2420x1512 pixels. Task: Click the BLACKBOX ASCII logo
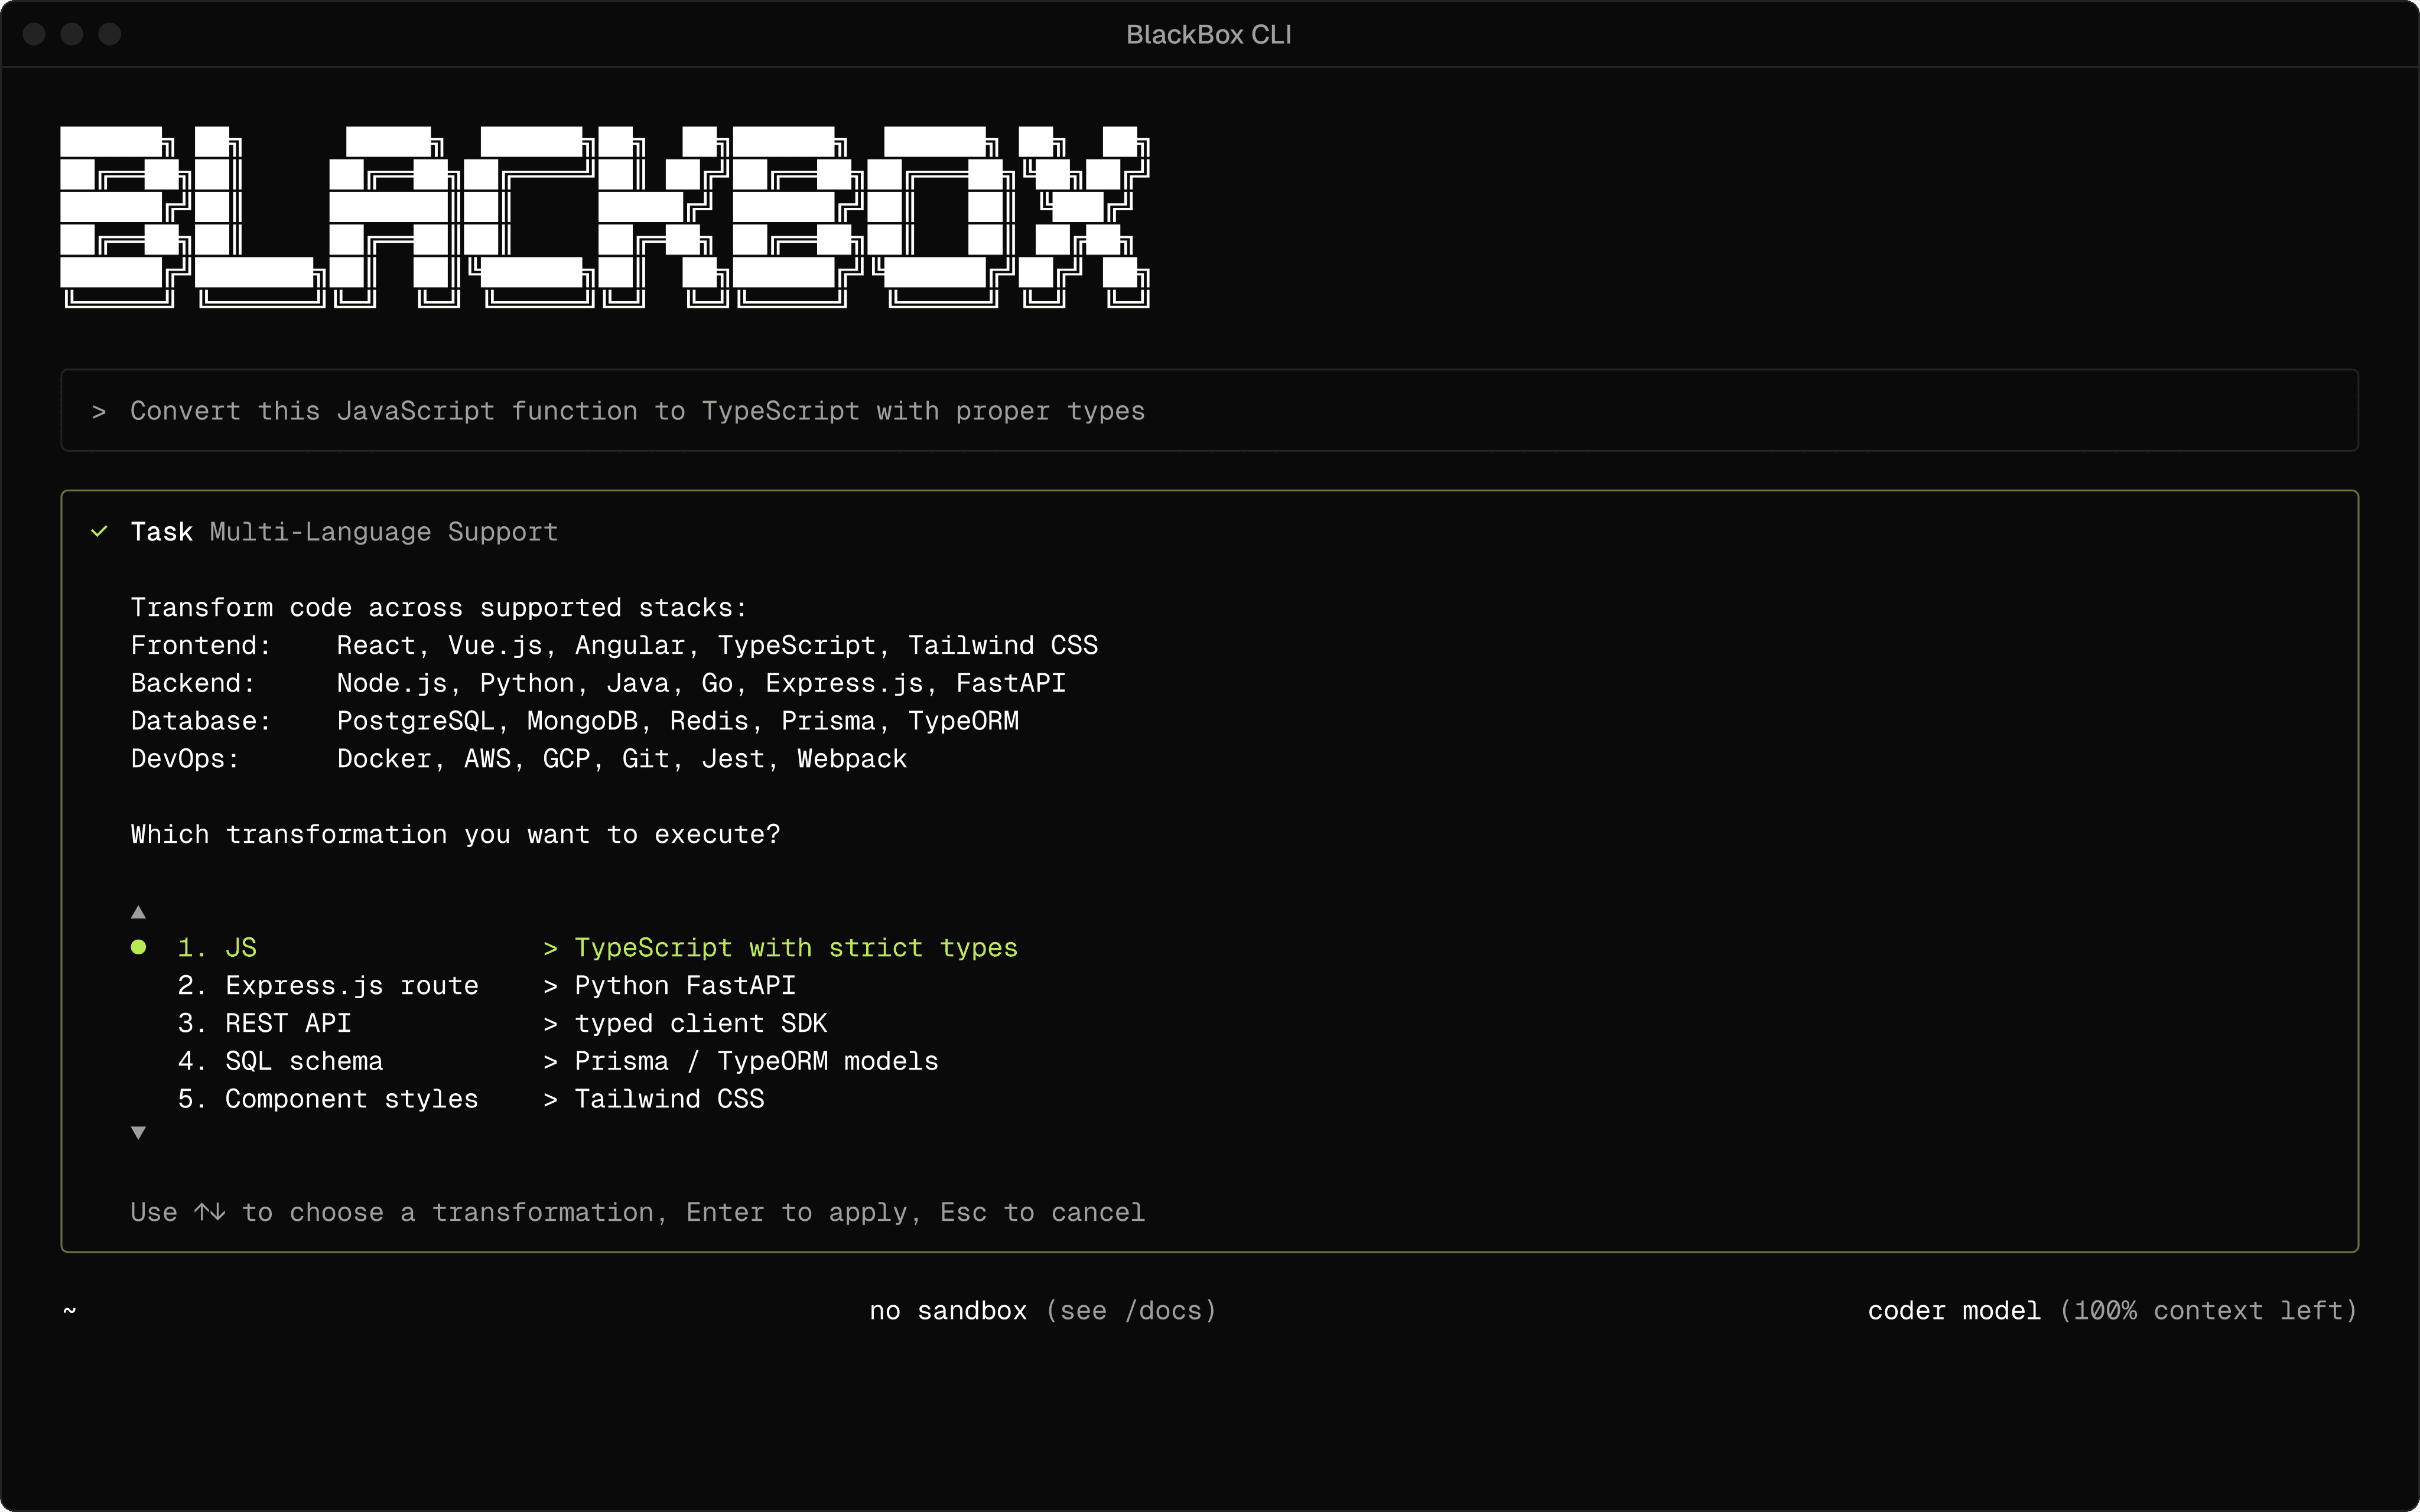click(605, 216)
